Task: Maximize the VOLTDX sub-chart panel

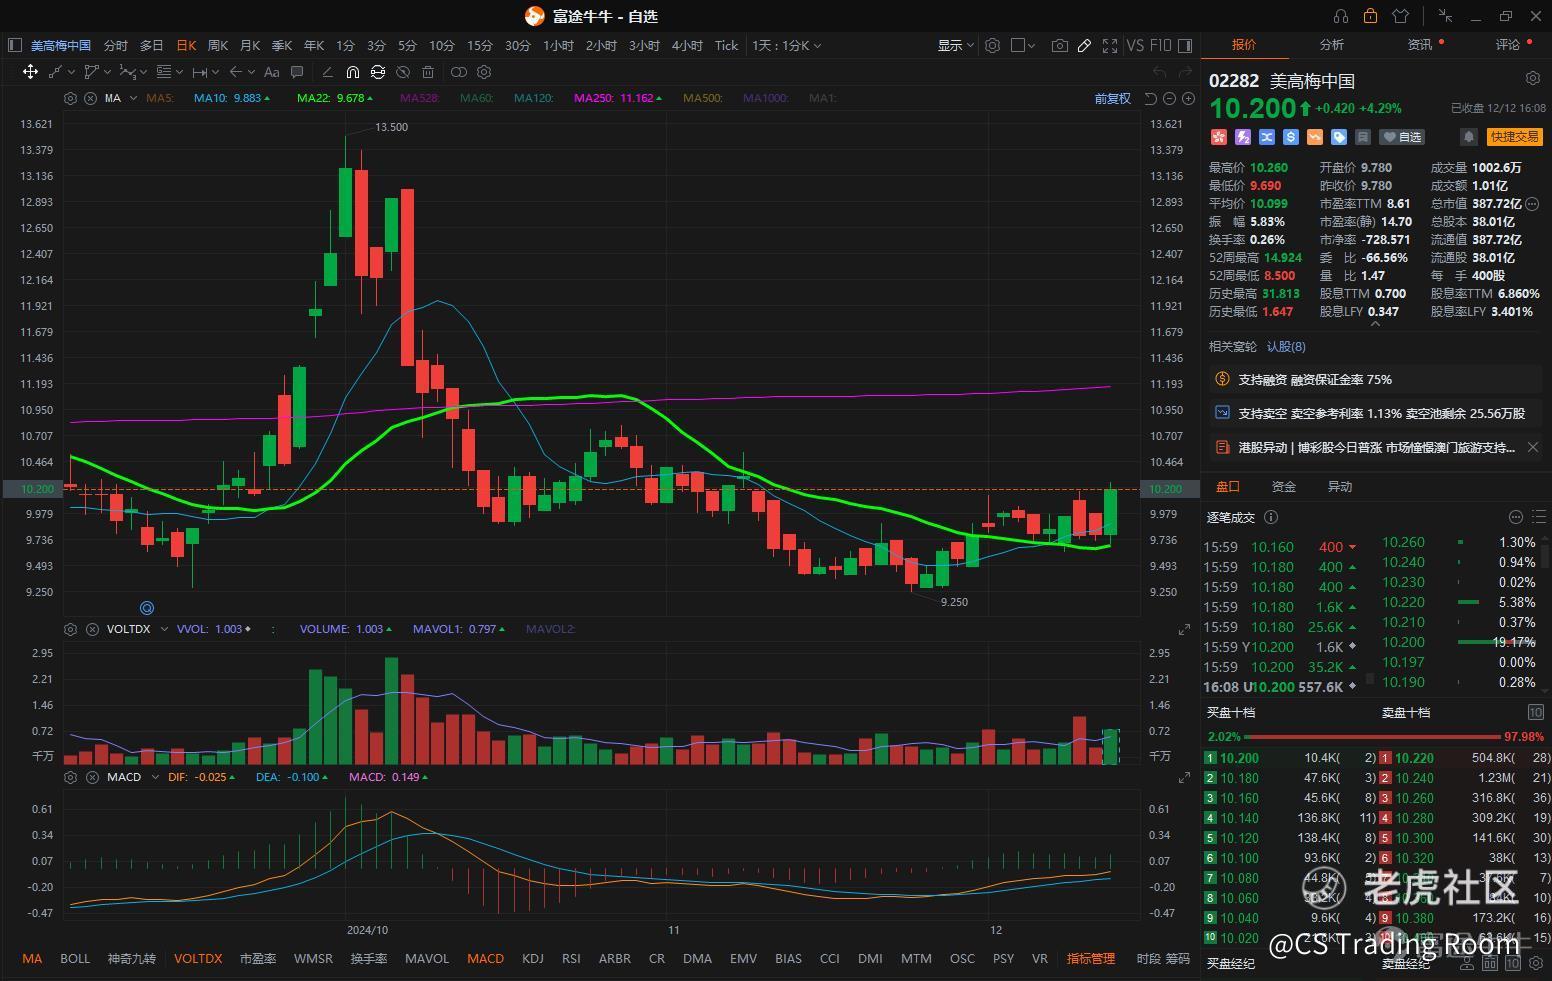Action: [1184, 629]
